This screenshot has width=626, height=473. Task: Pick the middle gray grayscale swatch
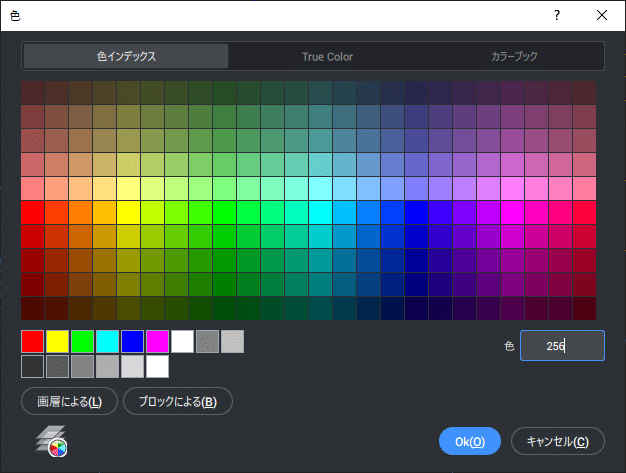83,366
